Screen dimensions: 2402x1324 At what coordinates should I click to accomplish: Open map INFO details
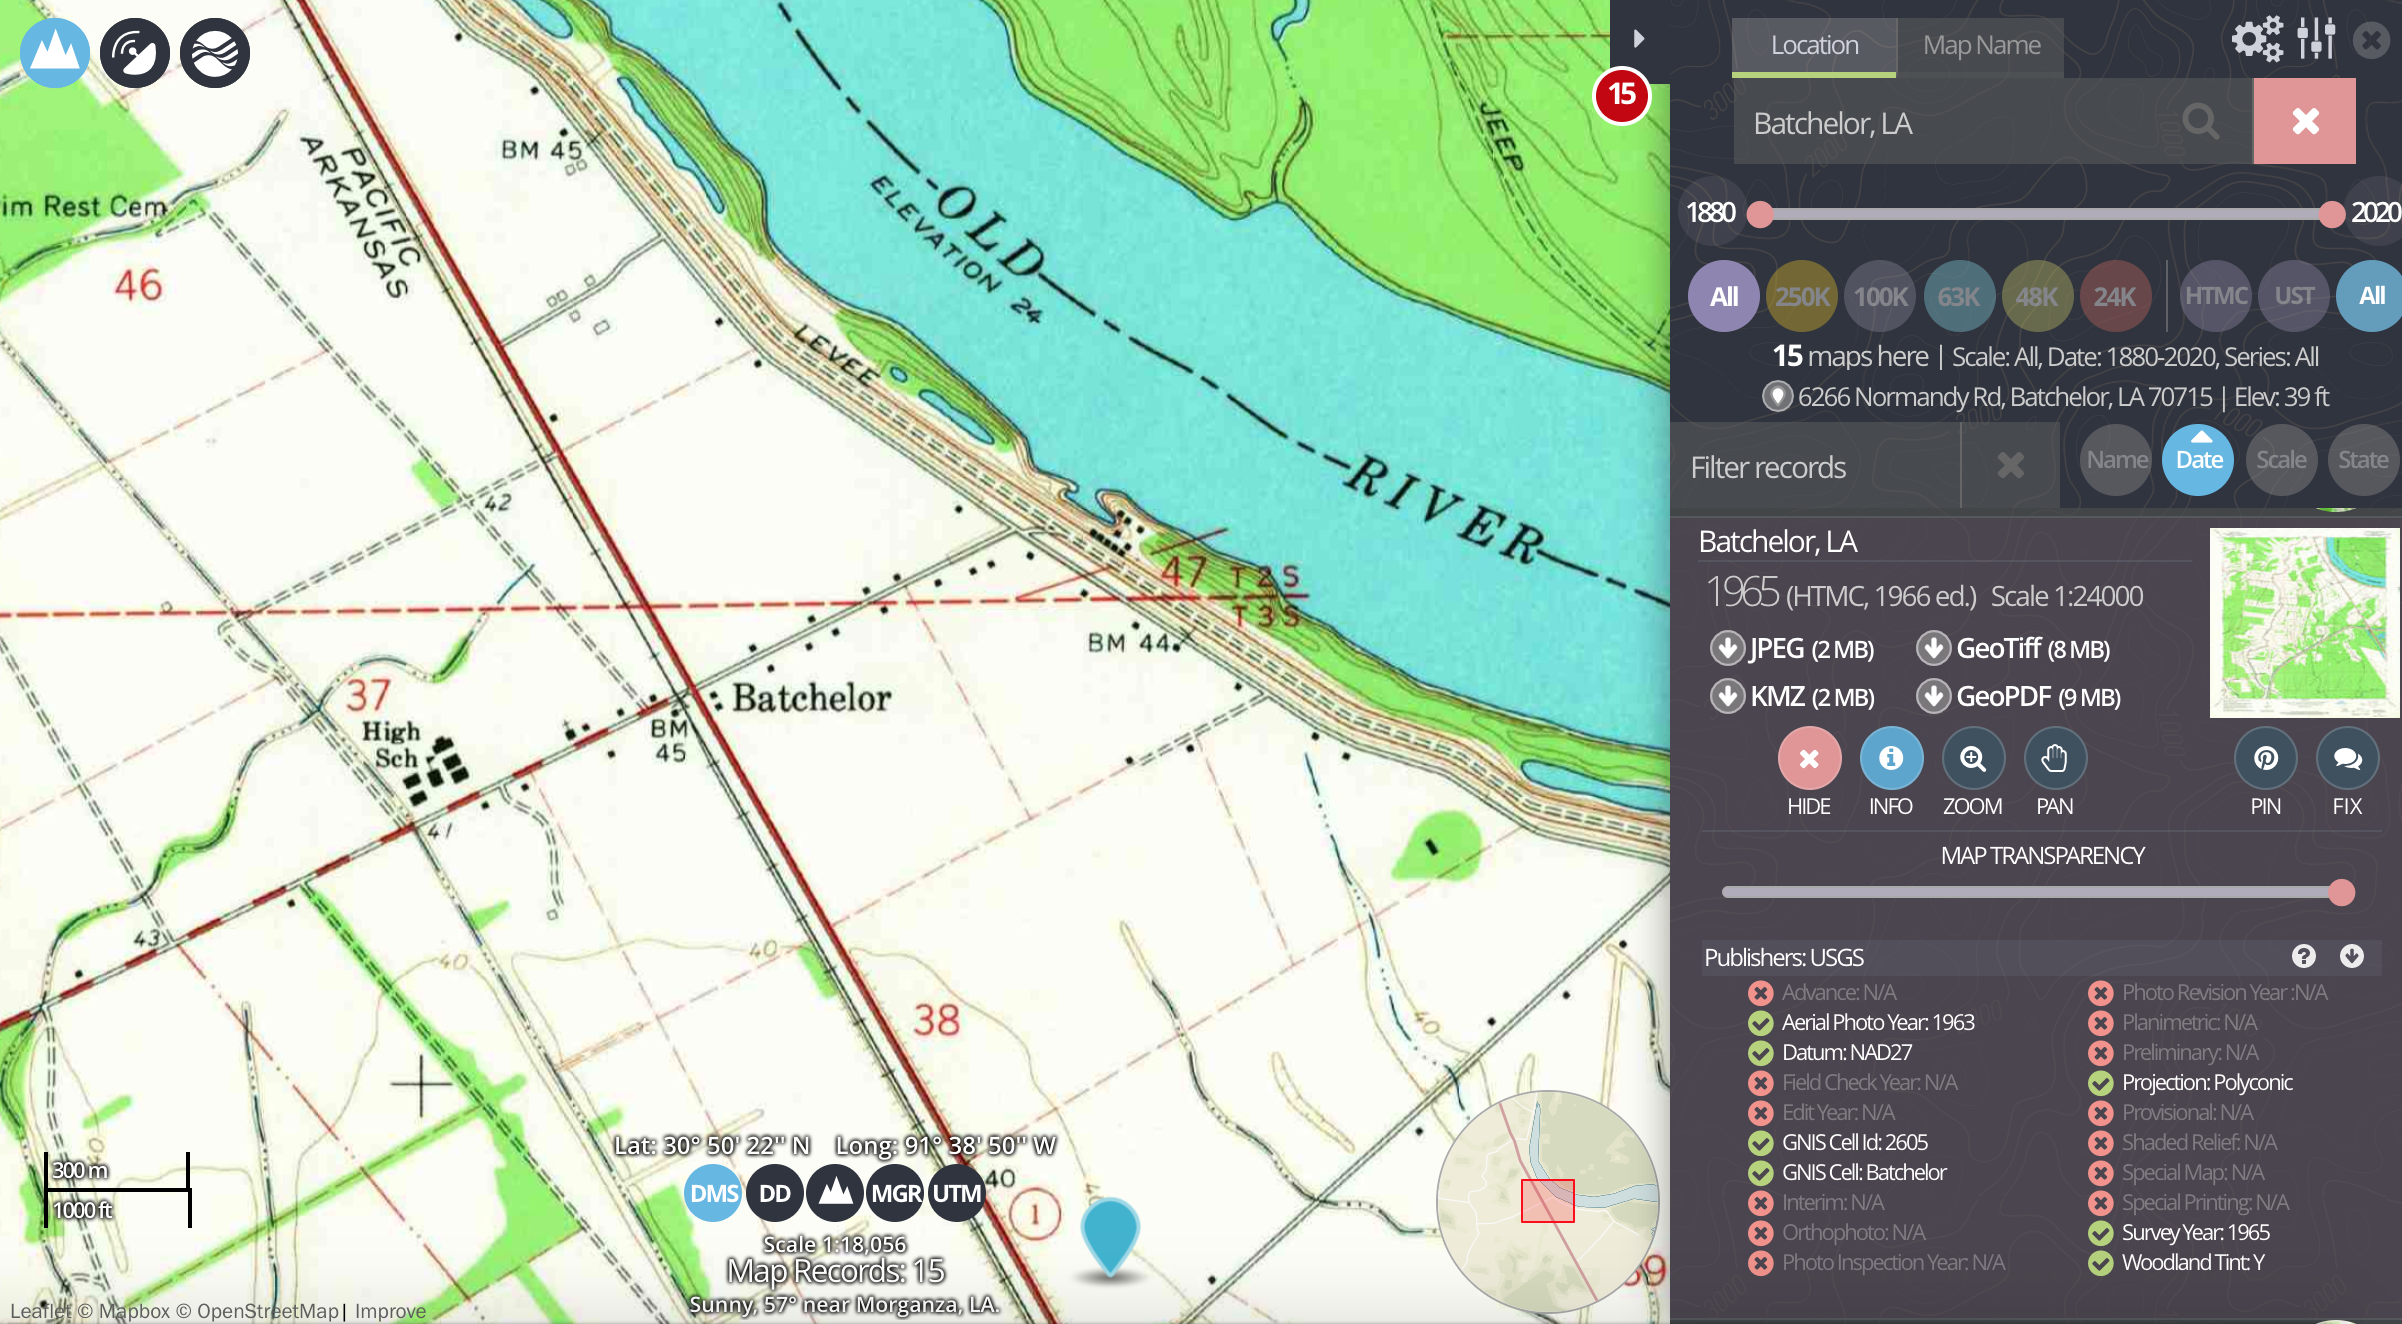(x=1890, y=759)
